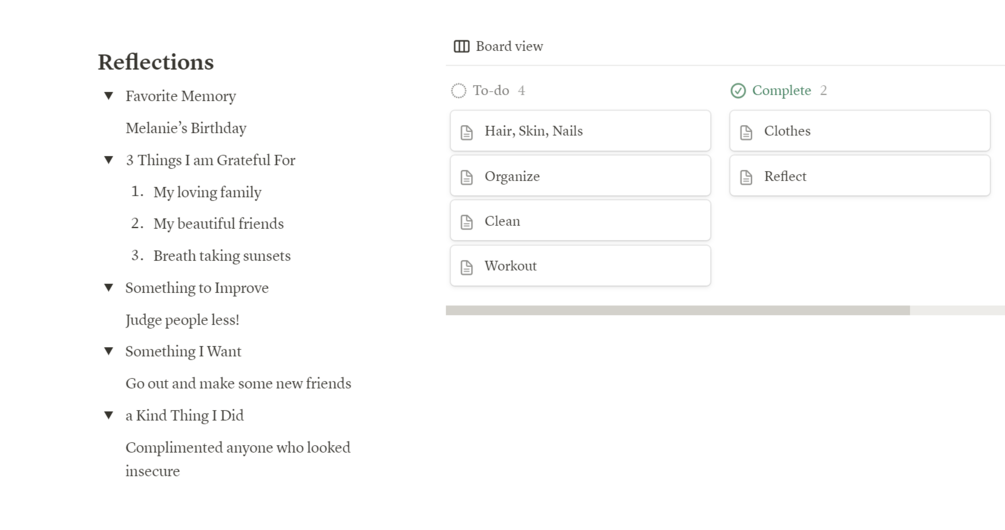Screen dimensions: 1005x530
Task: Click the page icon on Workout card
Action: point(467,267)
